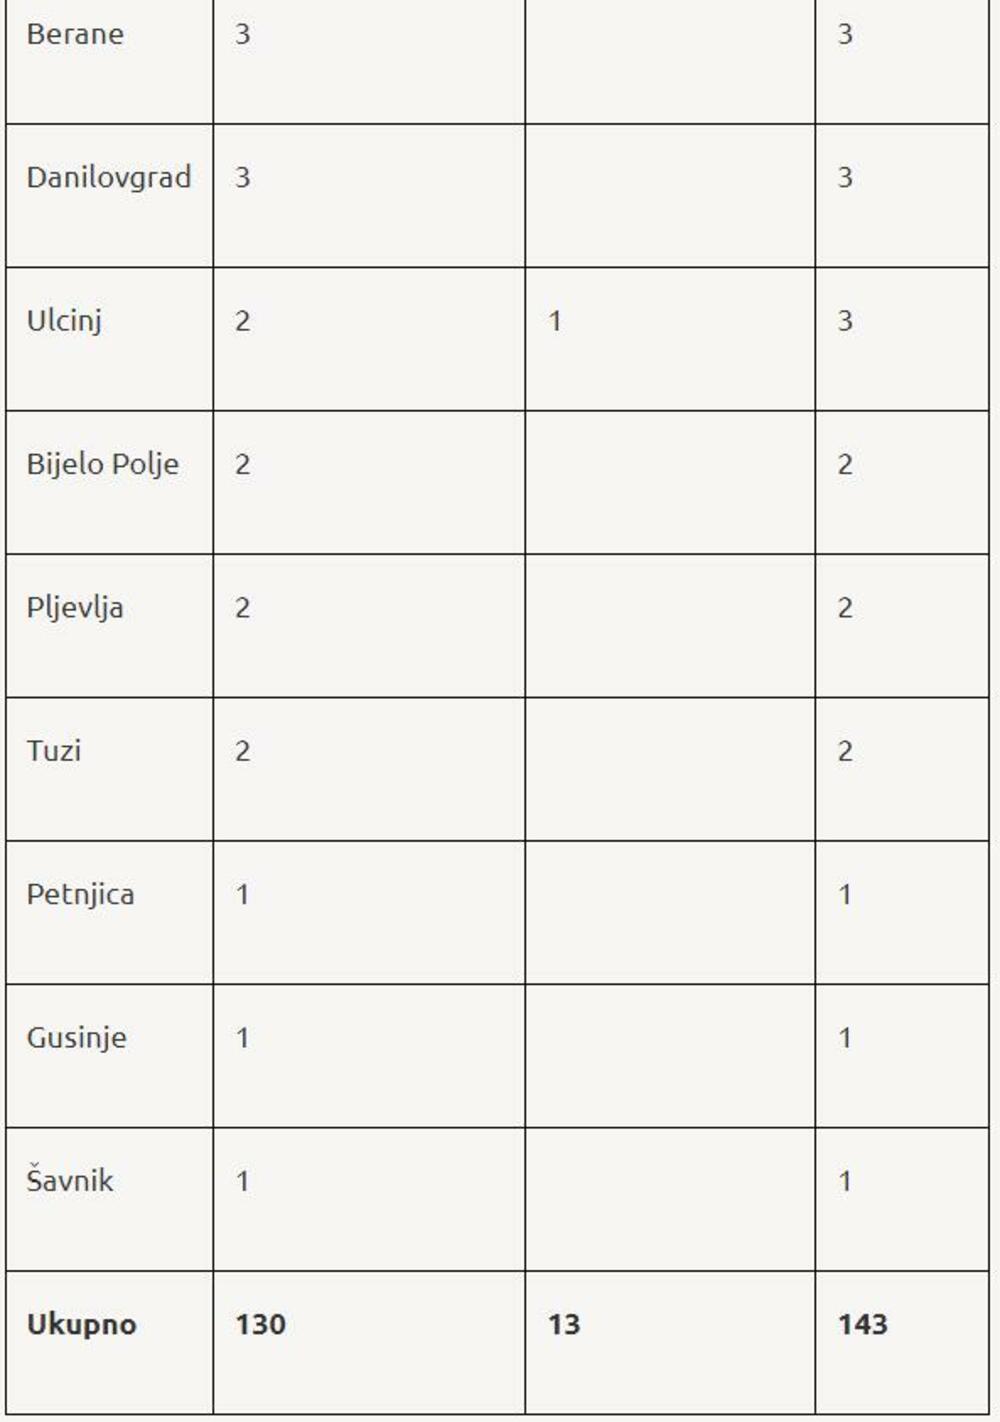The width and height of the screenshot is (1000, 1422).
Task: Select Ulcinj's last column value 3
Action: coord(845,321)
